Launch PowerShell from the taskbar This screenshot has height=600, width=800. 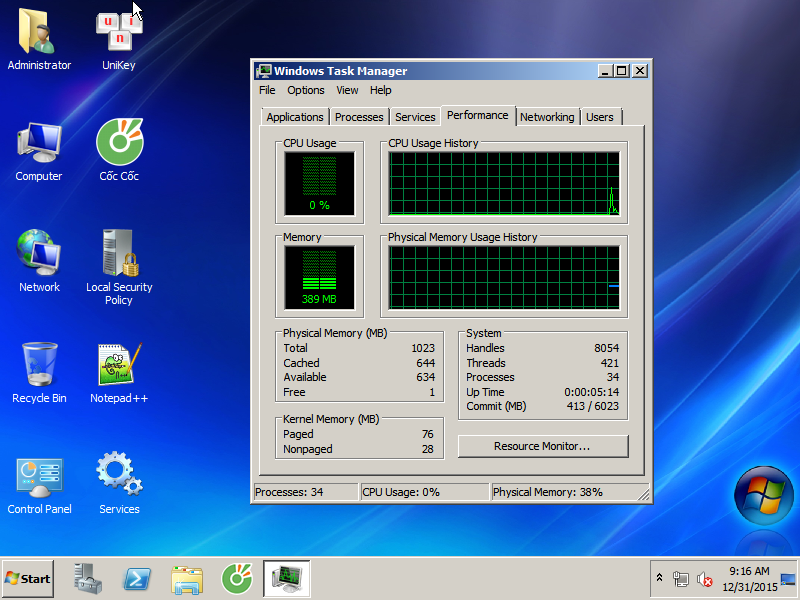click(137, 579)
